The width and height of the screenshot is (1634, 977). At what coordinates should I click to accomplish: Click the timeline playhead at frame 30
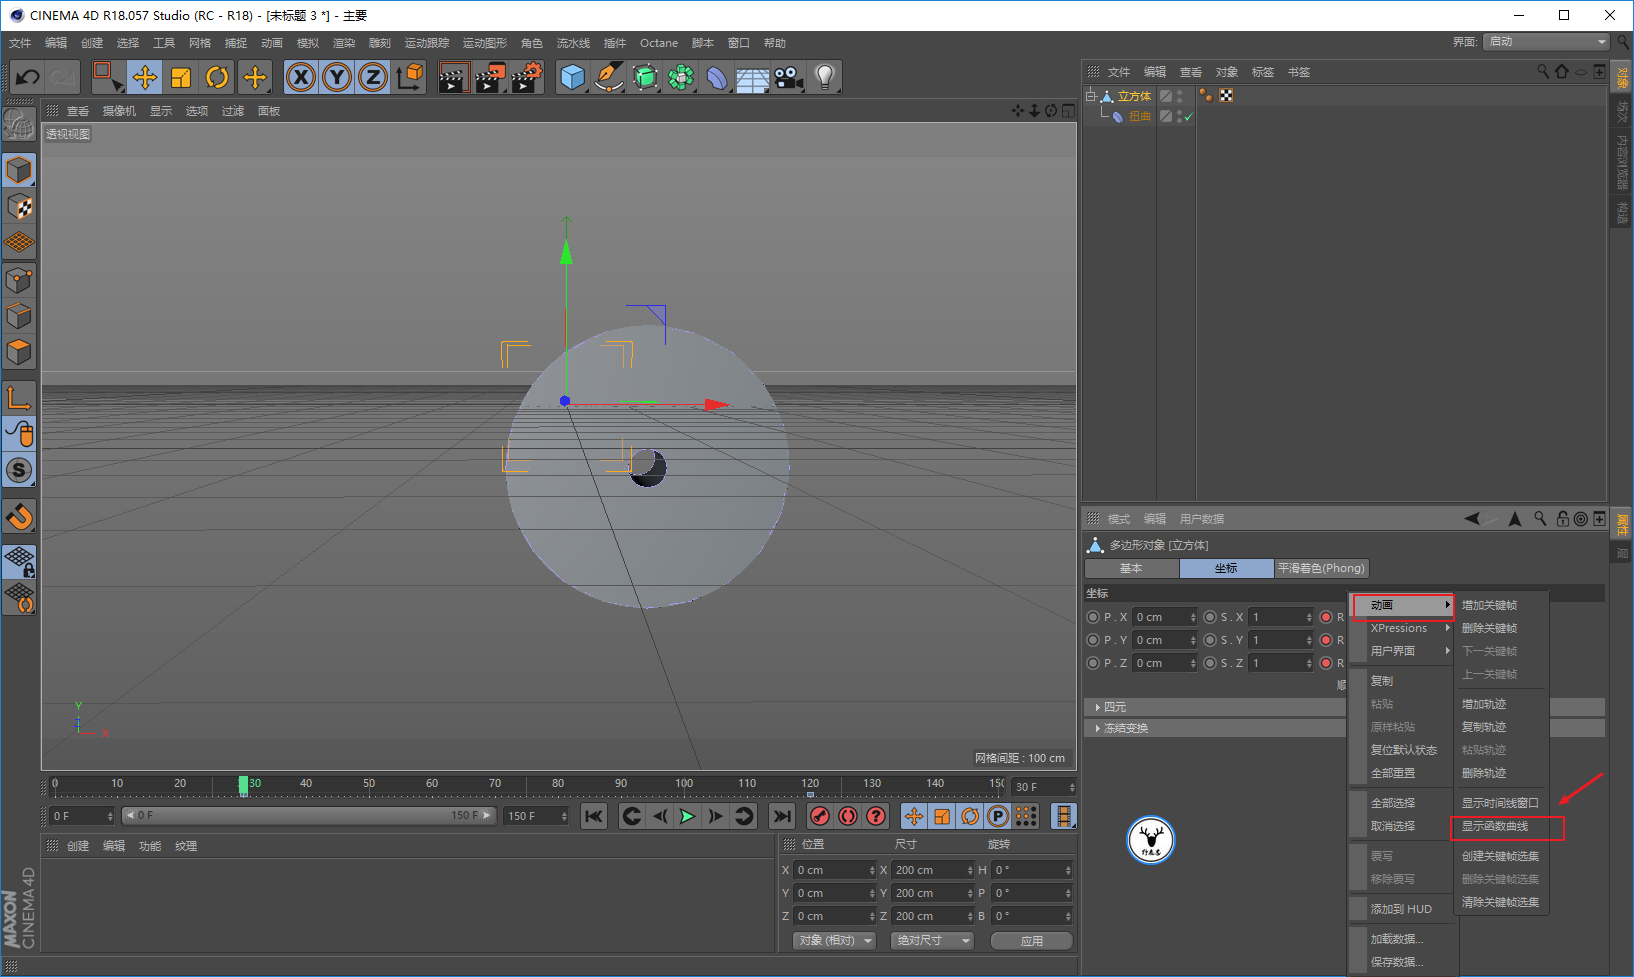tap(243, 785)
